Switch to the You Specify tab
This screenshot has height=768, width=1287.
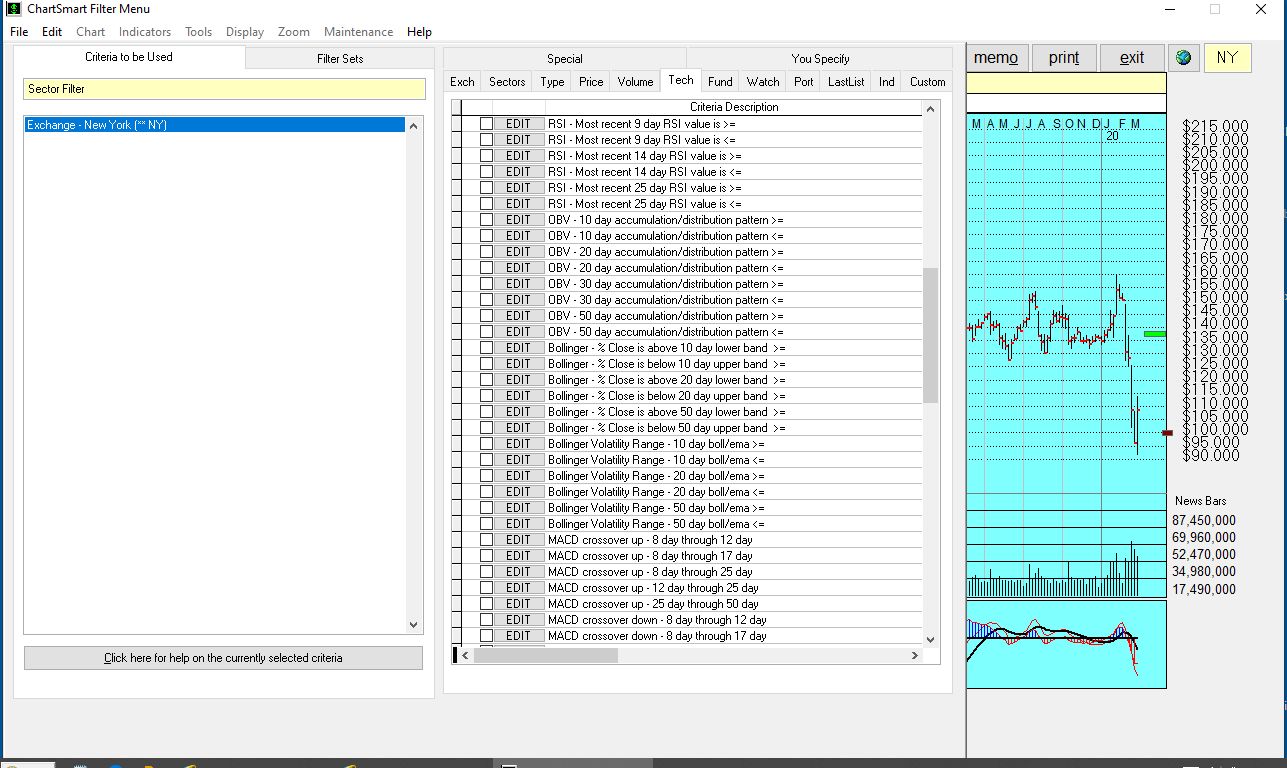click(819, 58)
